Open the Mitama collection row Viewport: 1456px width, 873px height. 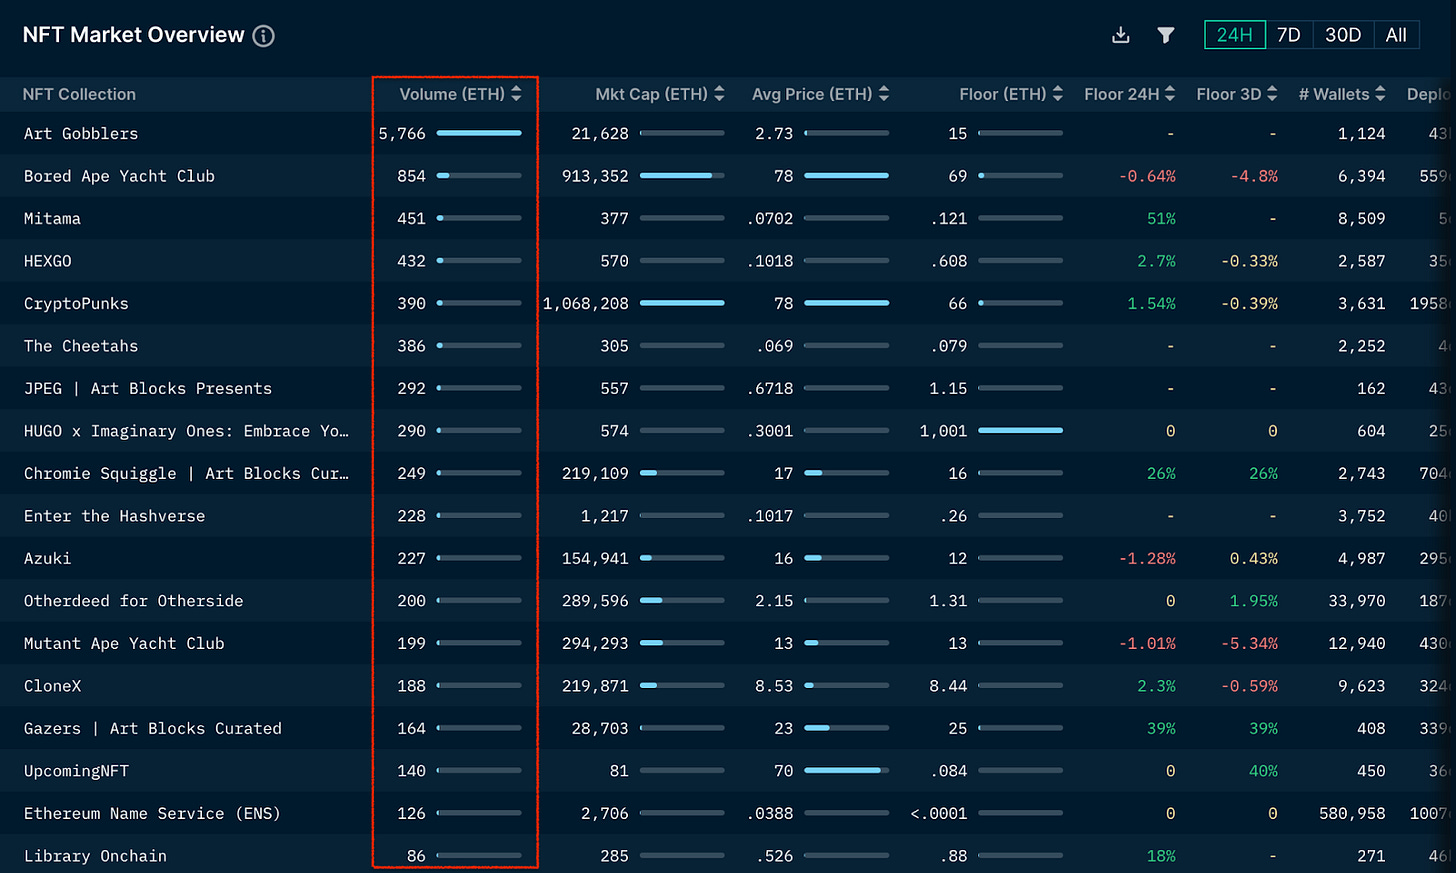(x=52, y=218)
